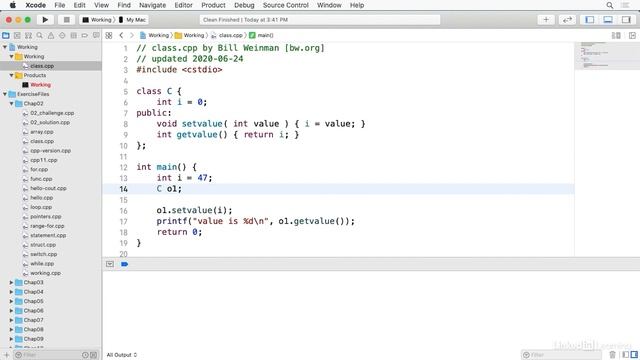Collapse the Chap02 folder

[x=11, y=103]
